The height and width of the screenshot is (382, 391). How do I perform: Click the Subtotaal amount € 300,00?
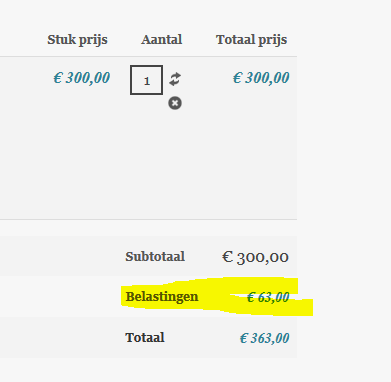coord(255,257)
